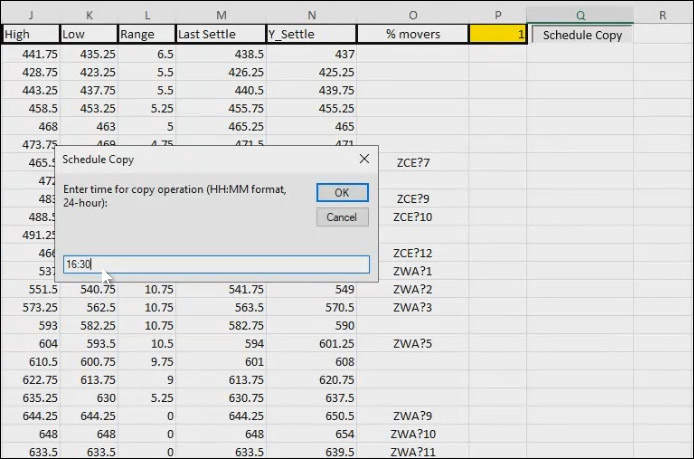The width and height of the screenshot is (694, 459).
Task: Select column P header
Action: click(x=497, y=15)
